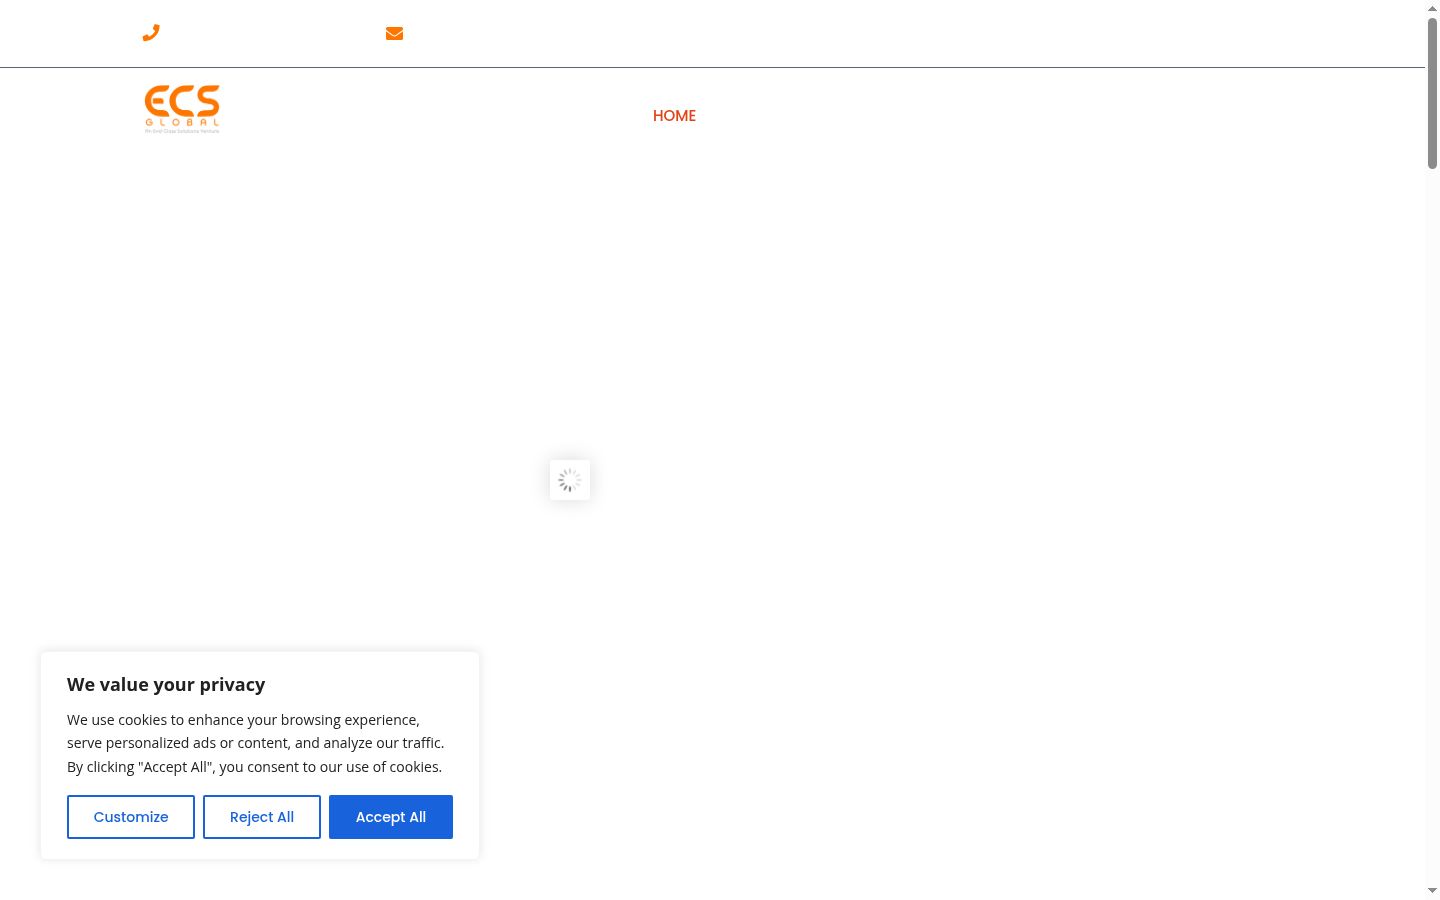Accept all cookies

pyautogui.click(x=391, y=817)
